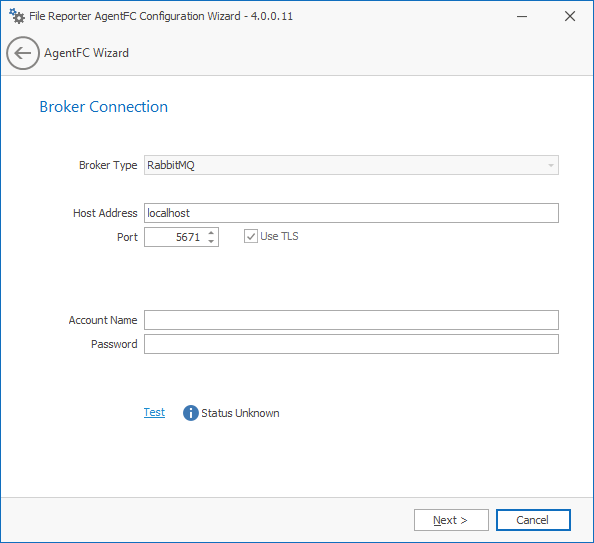Click the Test connection link
Viewport: 594px width, 543px height.
coord(154,412)
